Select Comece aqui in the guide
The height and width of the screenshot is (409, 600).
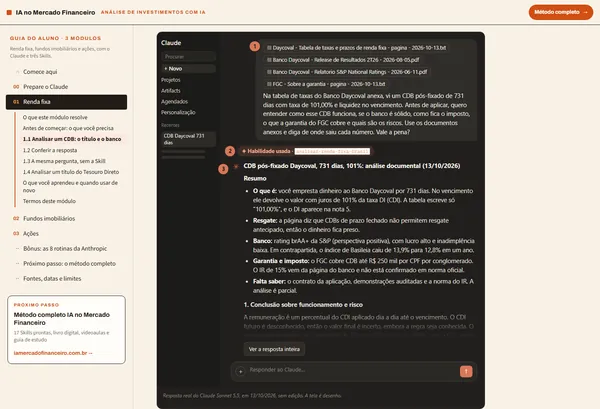40,72
